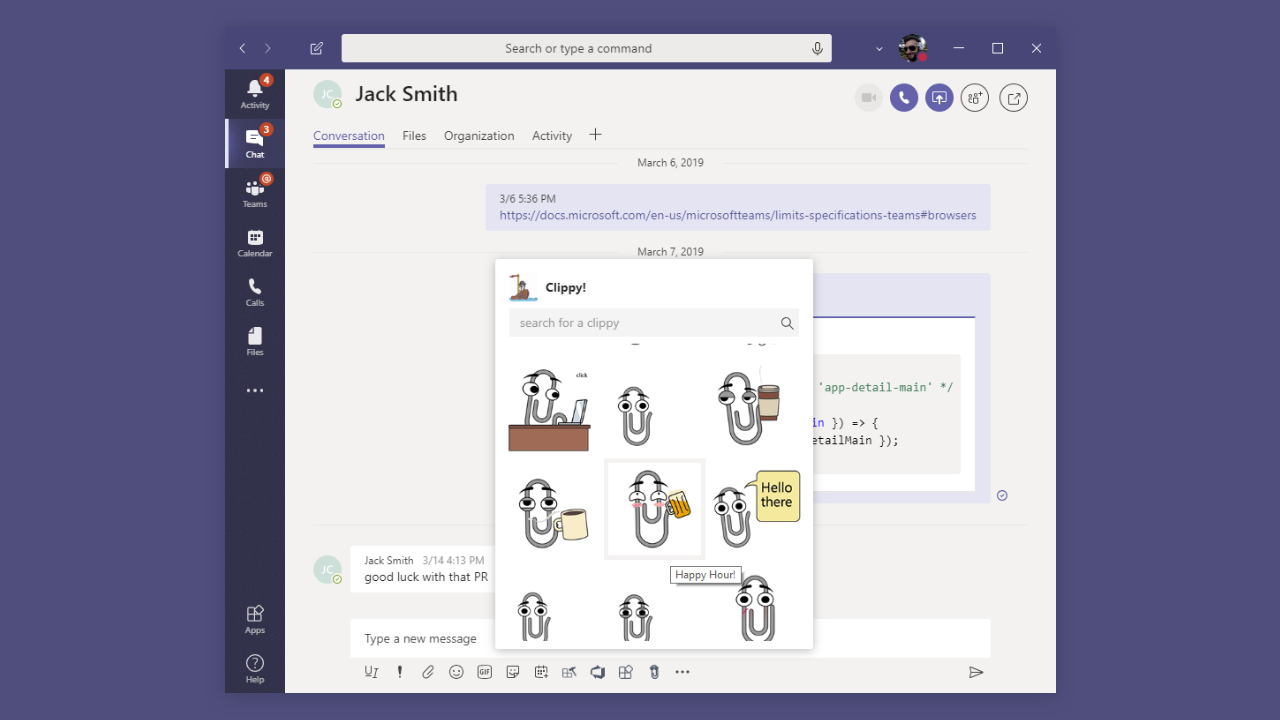The width and height of the screenshot is (1280, 720).
Task: Open the Activity feed in the sidebar
Action: pos(255,94)
